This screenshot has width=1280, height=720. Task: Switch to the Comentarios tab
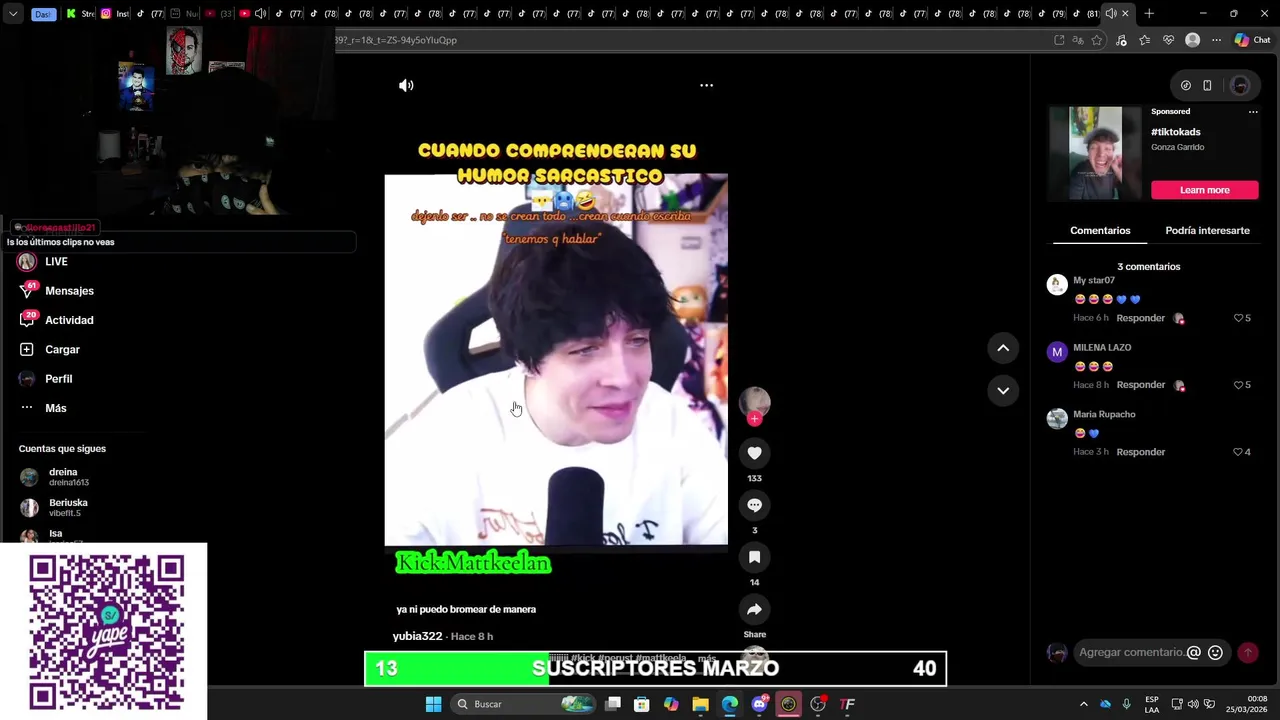pyautogui.click(x=1100, y=231)
